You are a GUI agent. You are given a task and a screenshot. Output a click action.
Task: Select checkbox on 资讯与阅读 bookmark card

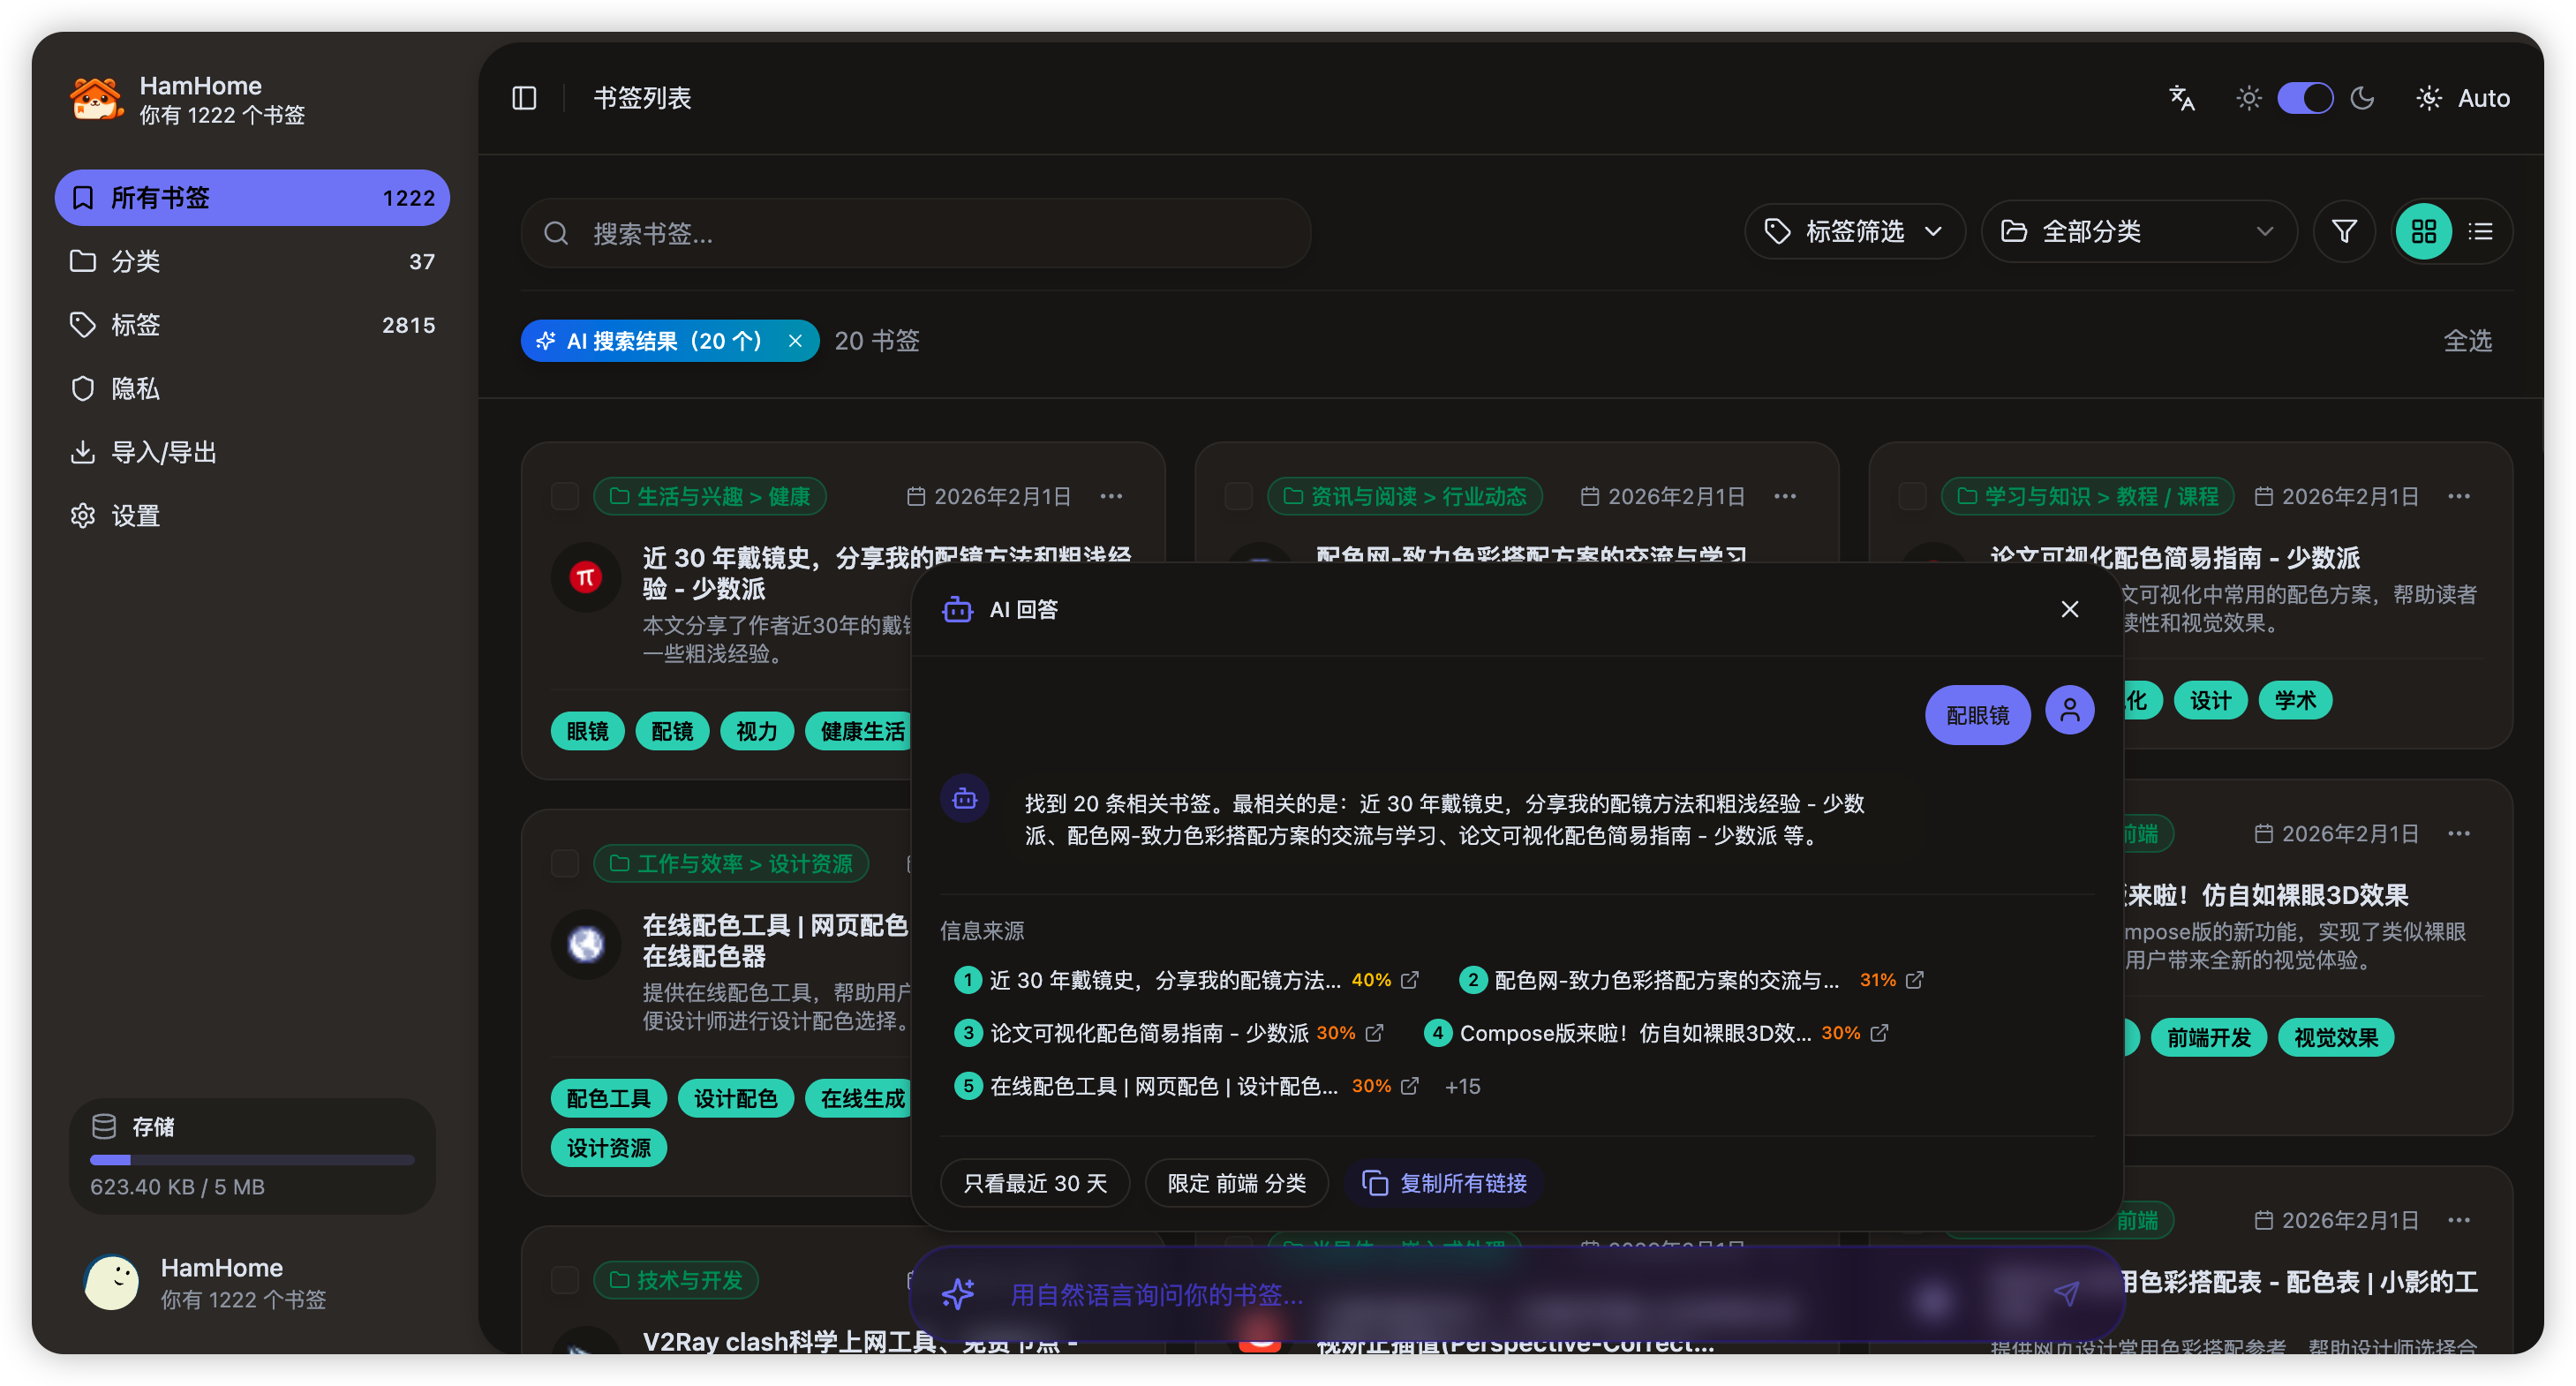[1239, 496]
